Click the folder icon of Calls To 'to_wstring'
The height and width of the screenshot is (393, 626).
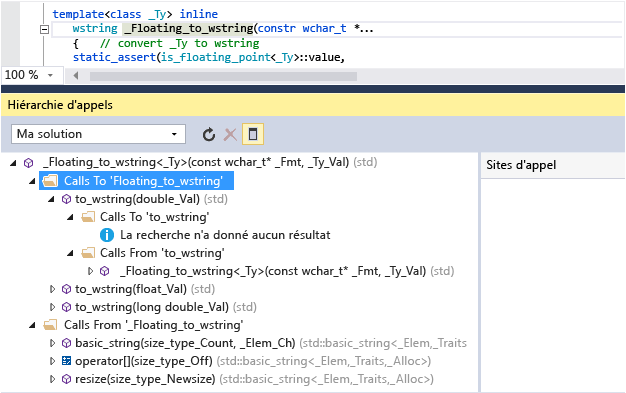(88, 217)
